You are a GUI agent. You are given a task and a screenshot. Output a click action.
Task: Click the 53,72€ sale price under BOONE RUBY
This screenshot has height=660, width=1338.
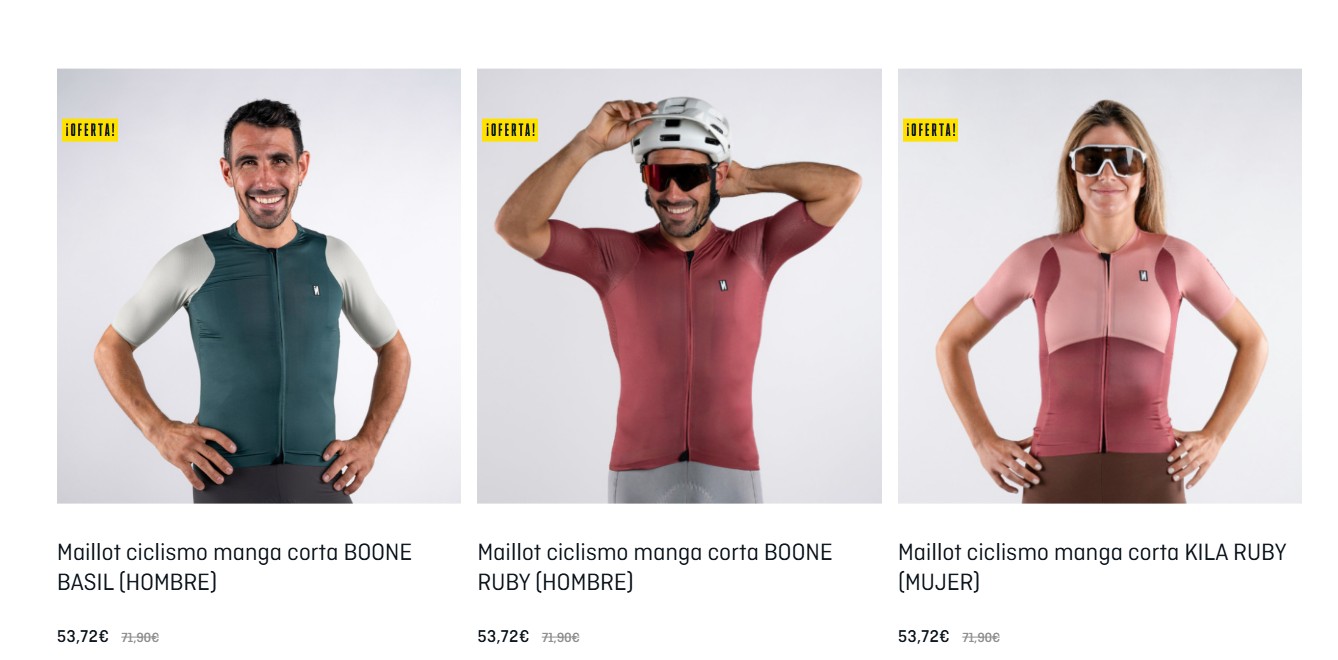pos(503,636)
